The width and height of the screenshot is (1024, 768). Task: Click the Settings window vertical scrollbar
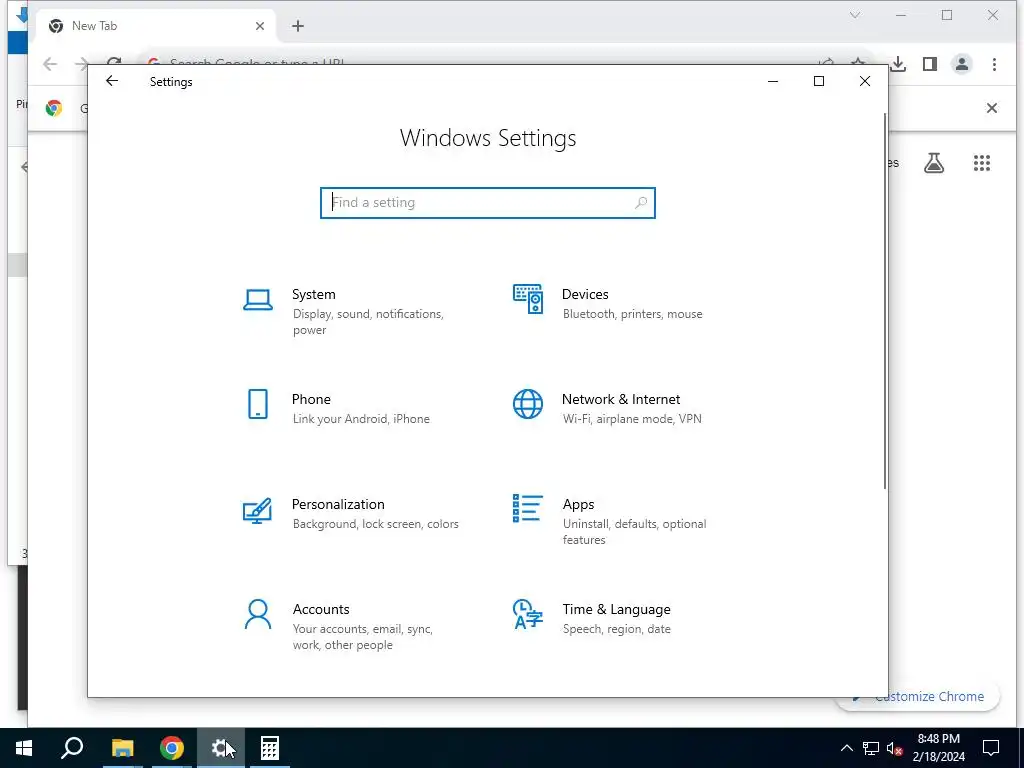pos(885,300)
